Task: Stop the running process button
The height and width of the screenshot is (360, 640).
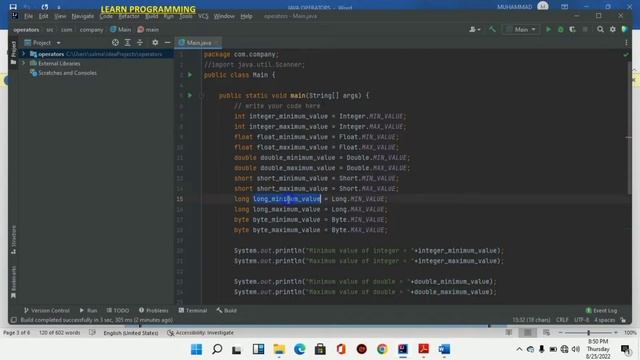Action: [585, 29]
